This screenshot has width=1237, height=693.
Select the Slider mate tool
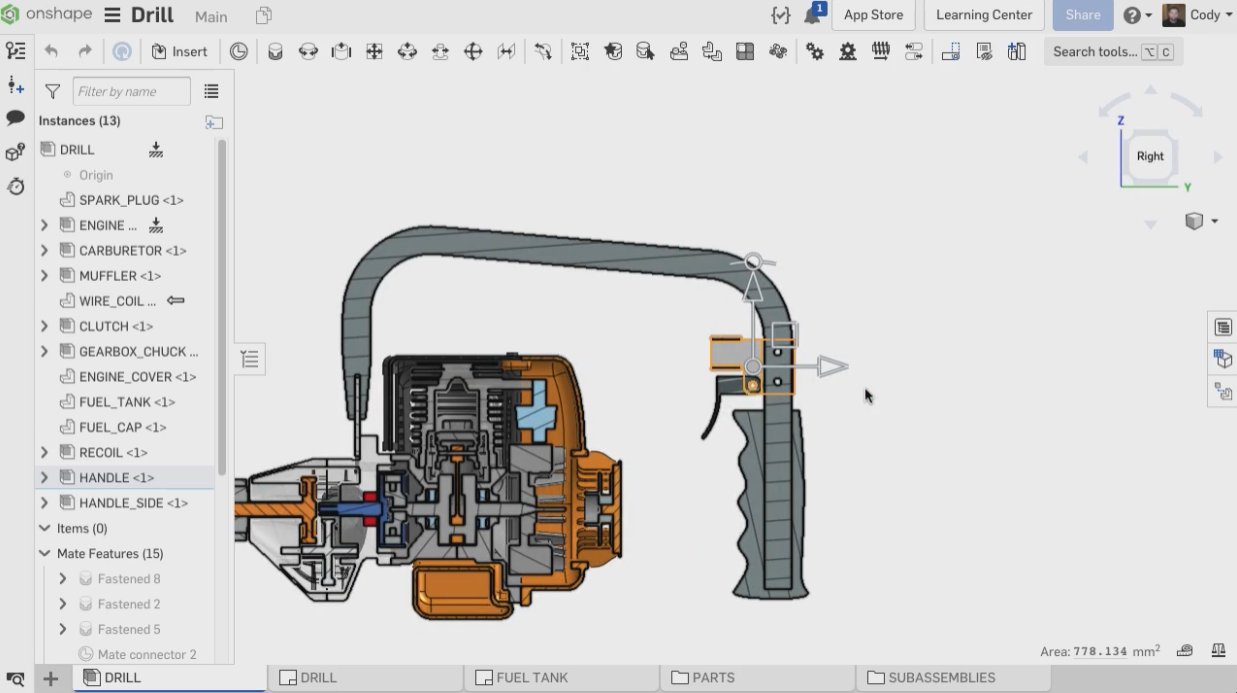(x=341, y=52)
